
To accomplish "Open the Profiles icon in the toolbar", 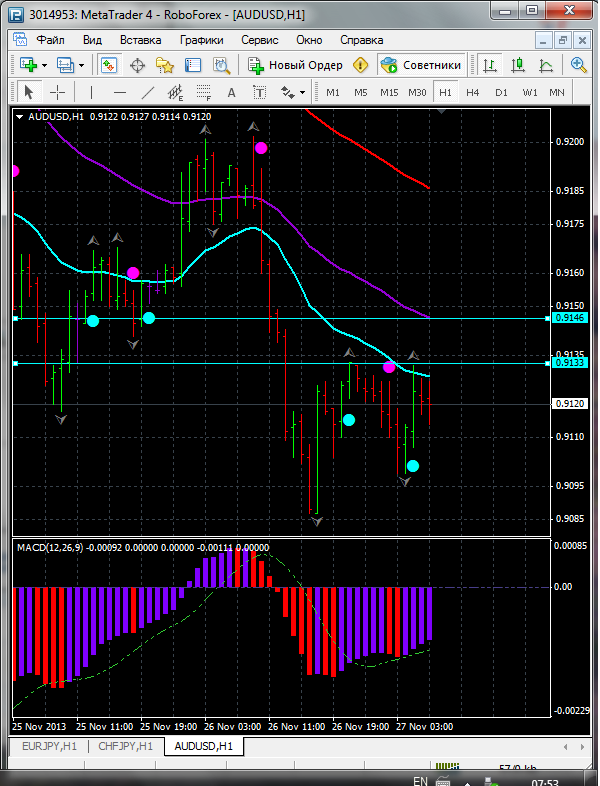I will pos(65,65).
